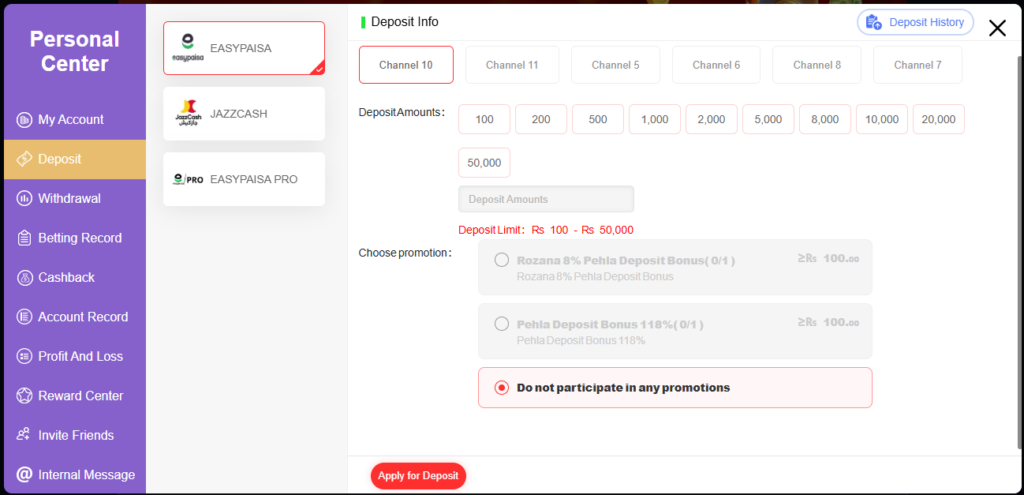
Task: Click the Deposit Limit text
Action: 546,230
